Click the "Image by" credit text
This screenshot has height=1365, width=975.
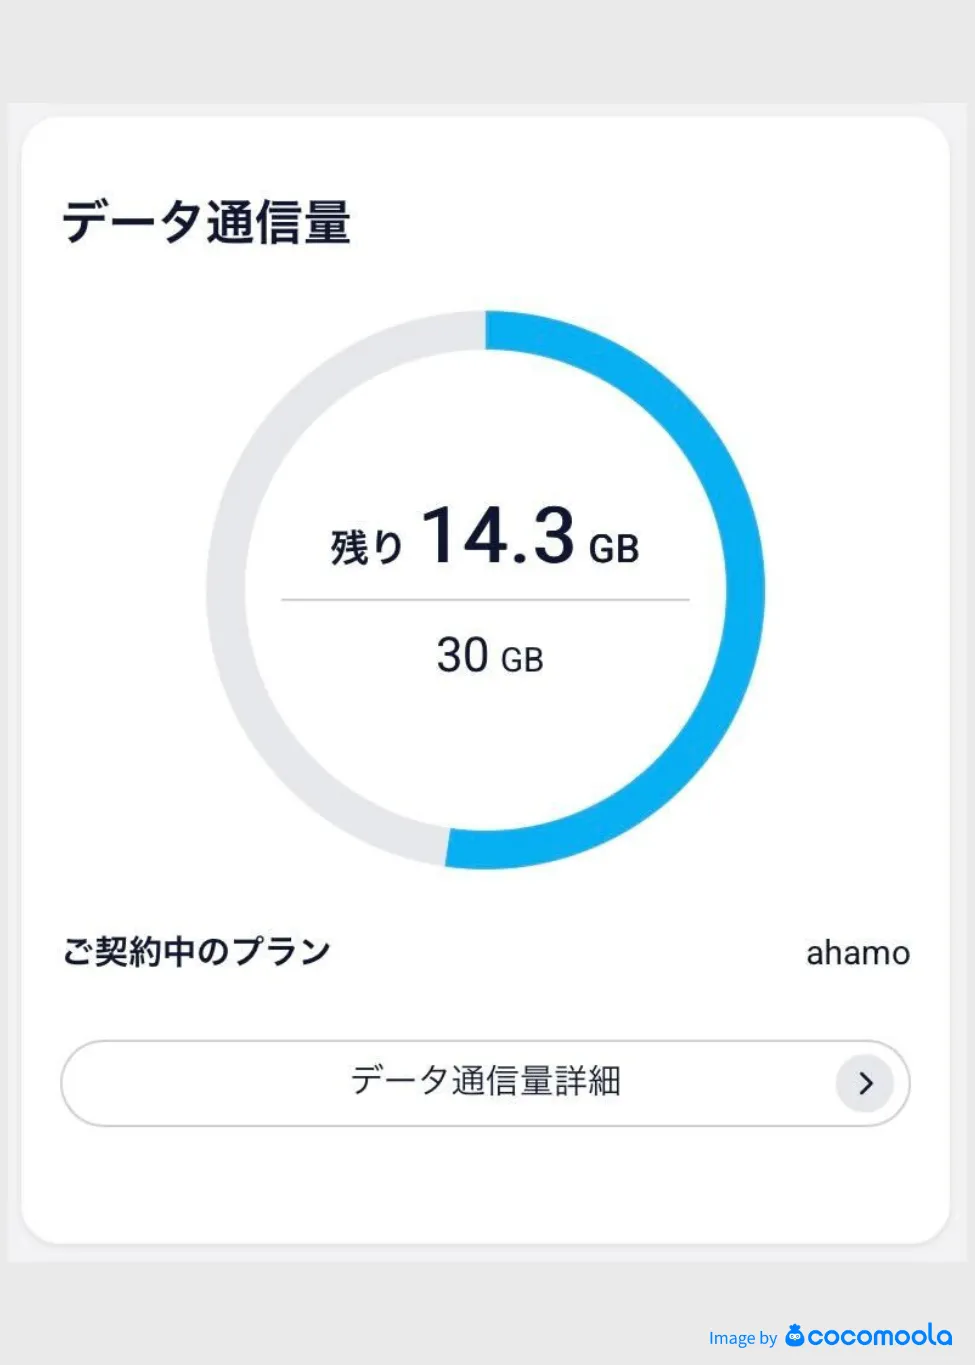[x=742, y=1338]
